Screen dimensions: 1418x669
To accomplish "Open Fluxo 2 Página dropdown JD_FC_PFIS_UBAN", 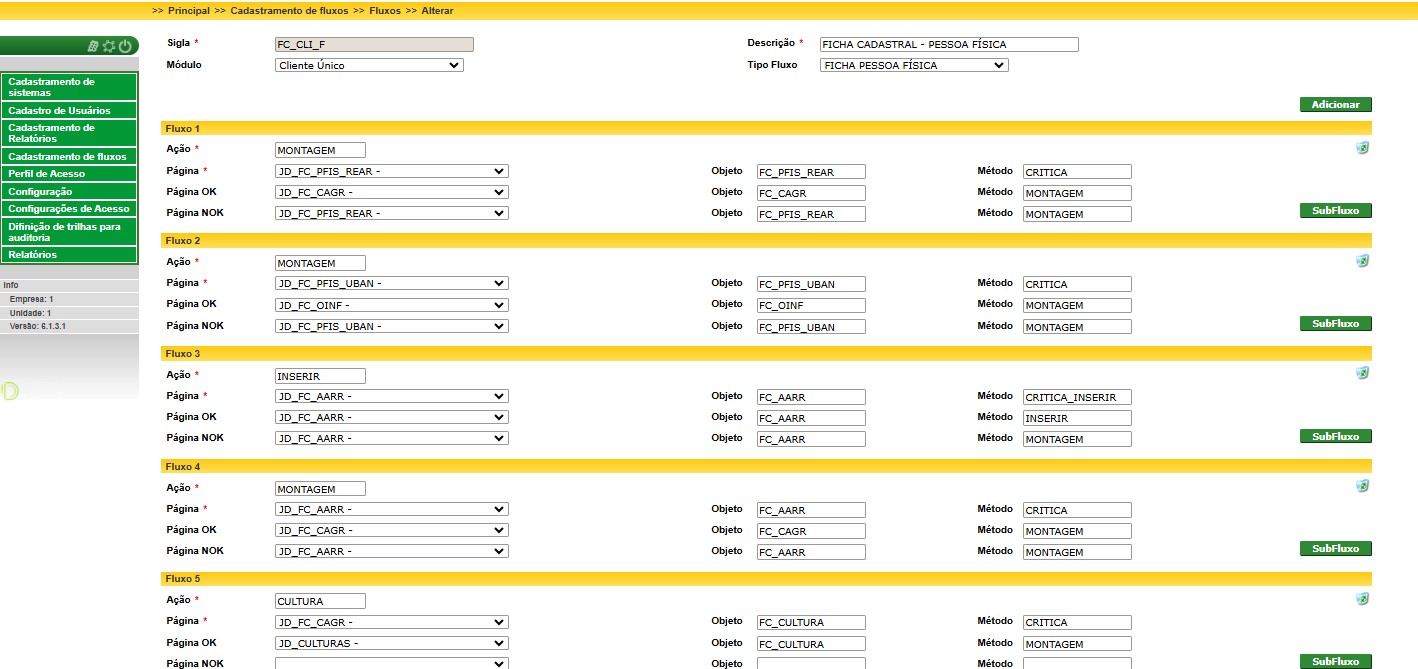I will 392,283.
